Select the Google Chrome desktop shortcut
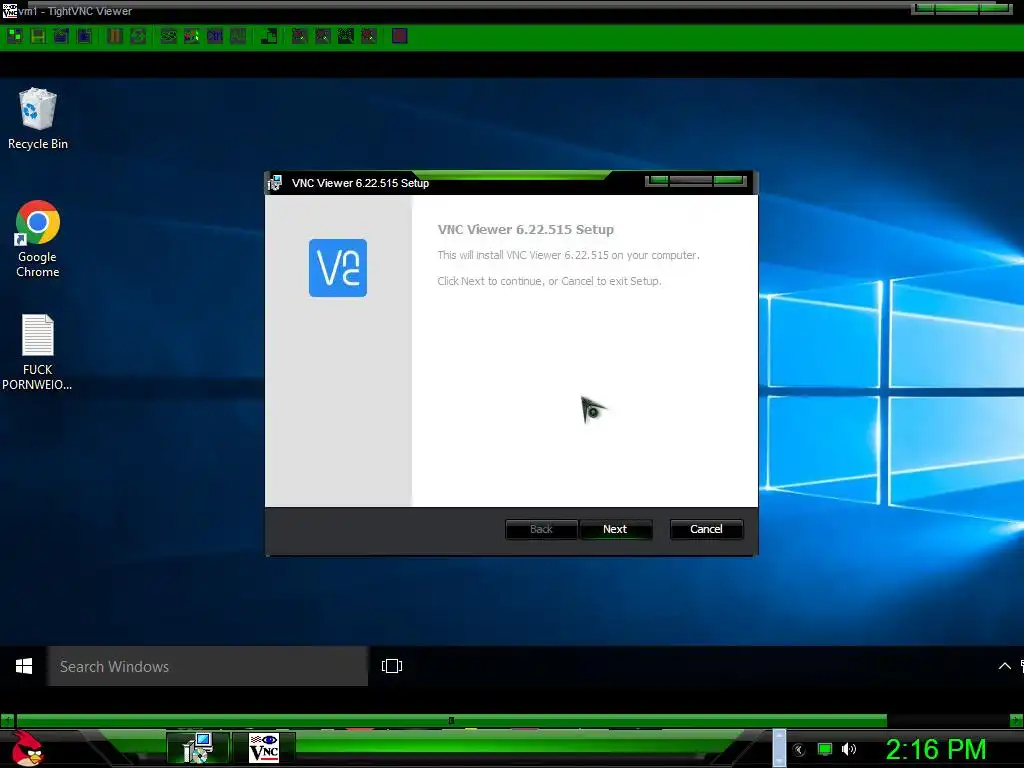The height and width of the screenshot is (768, 1024). 38,240
